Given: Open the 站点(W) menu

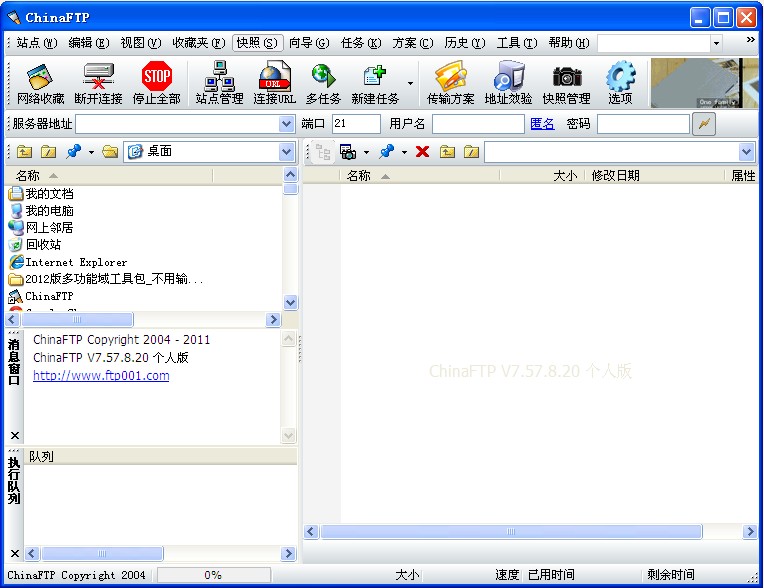Looking at the screenshot, I should pyautogui.click(x=36, y=43).
